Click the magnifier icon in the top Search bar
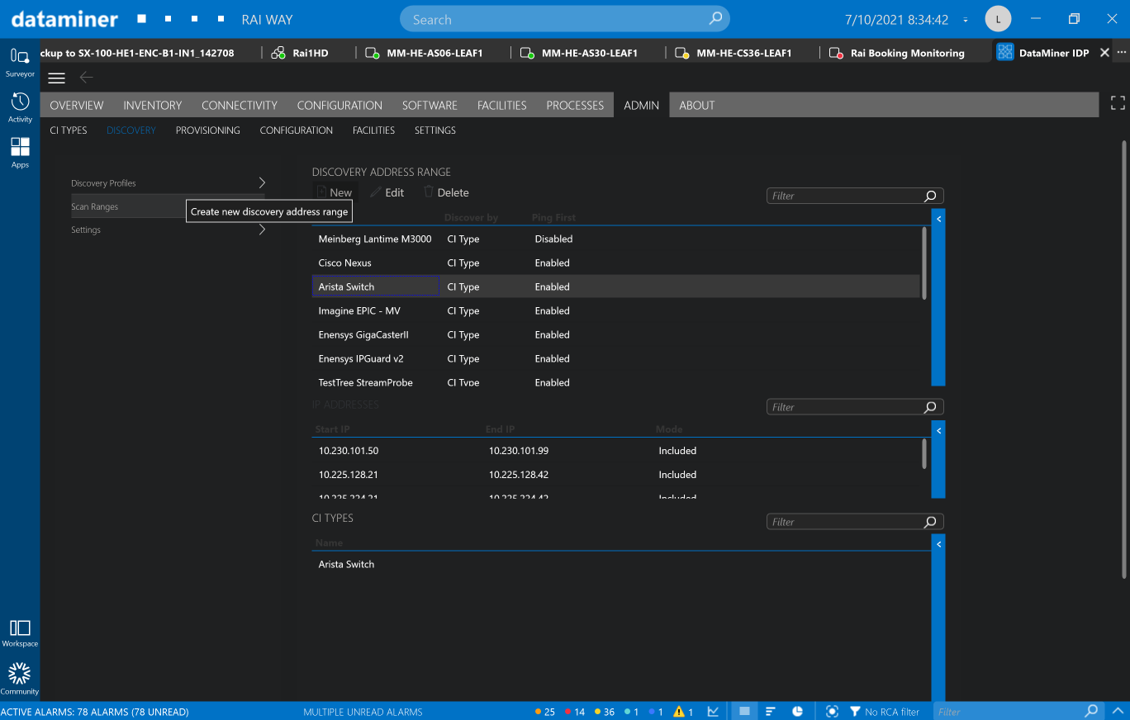 (x=715, y=19)
